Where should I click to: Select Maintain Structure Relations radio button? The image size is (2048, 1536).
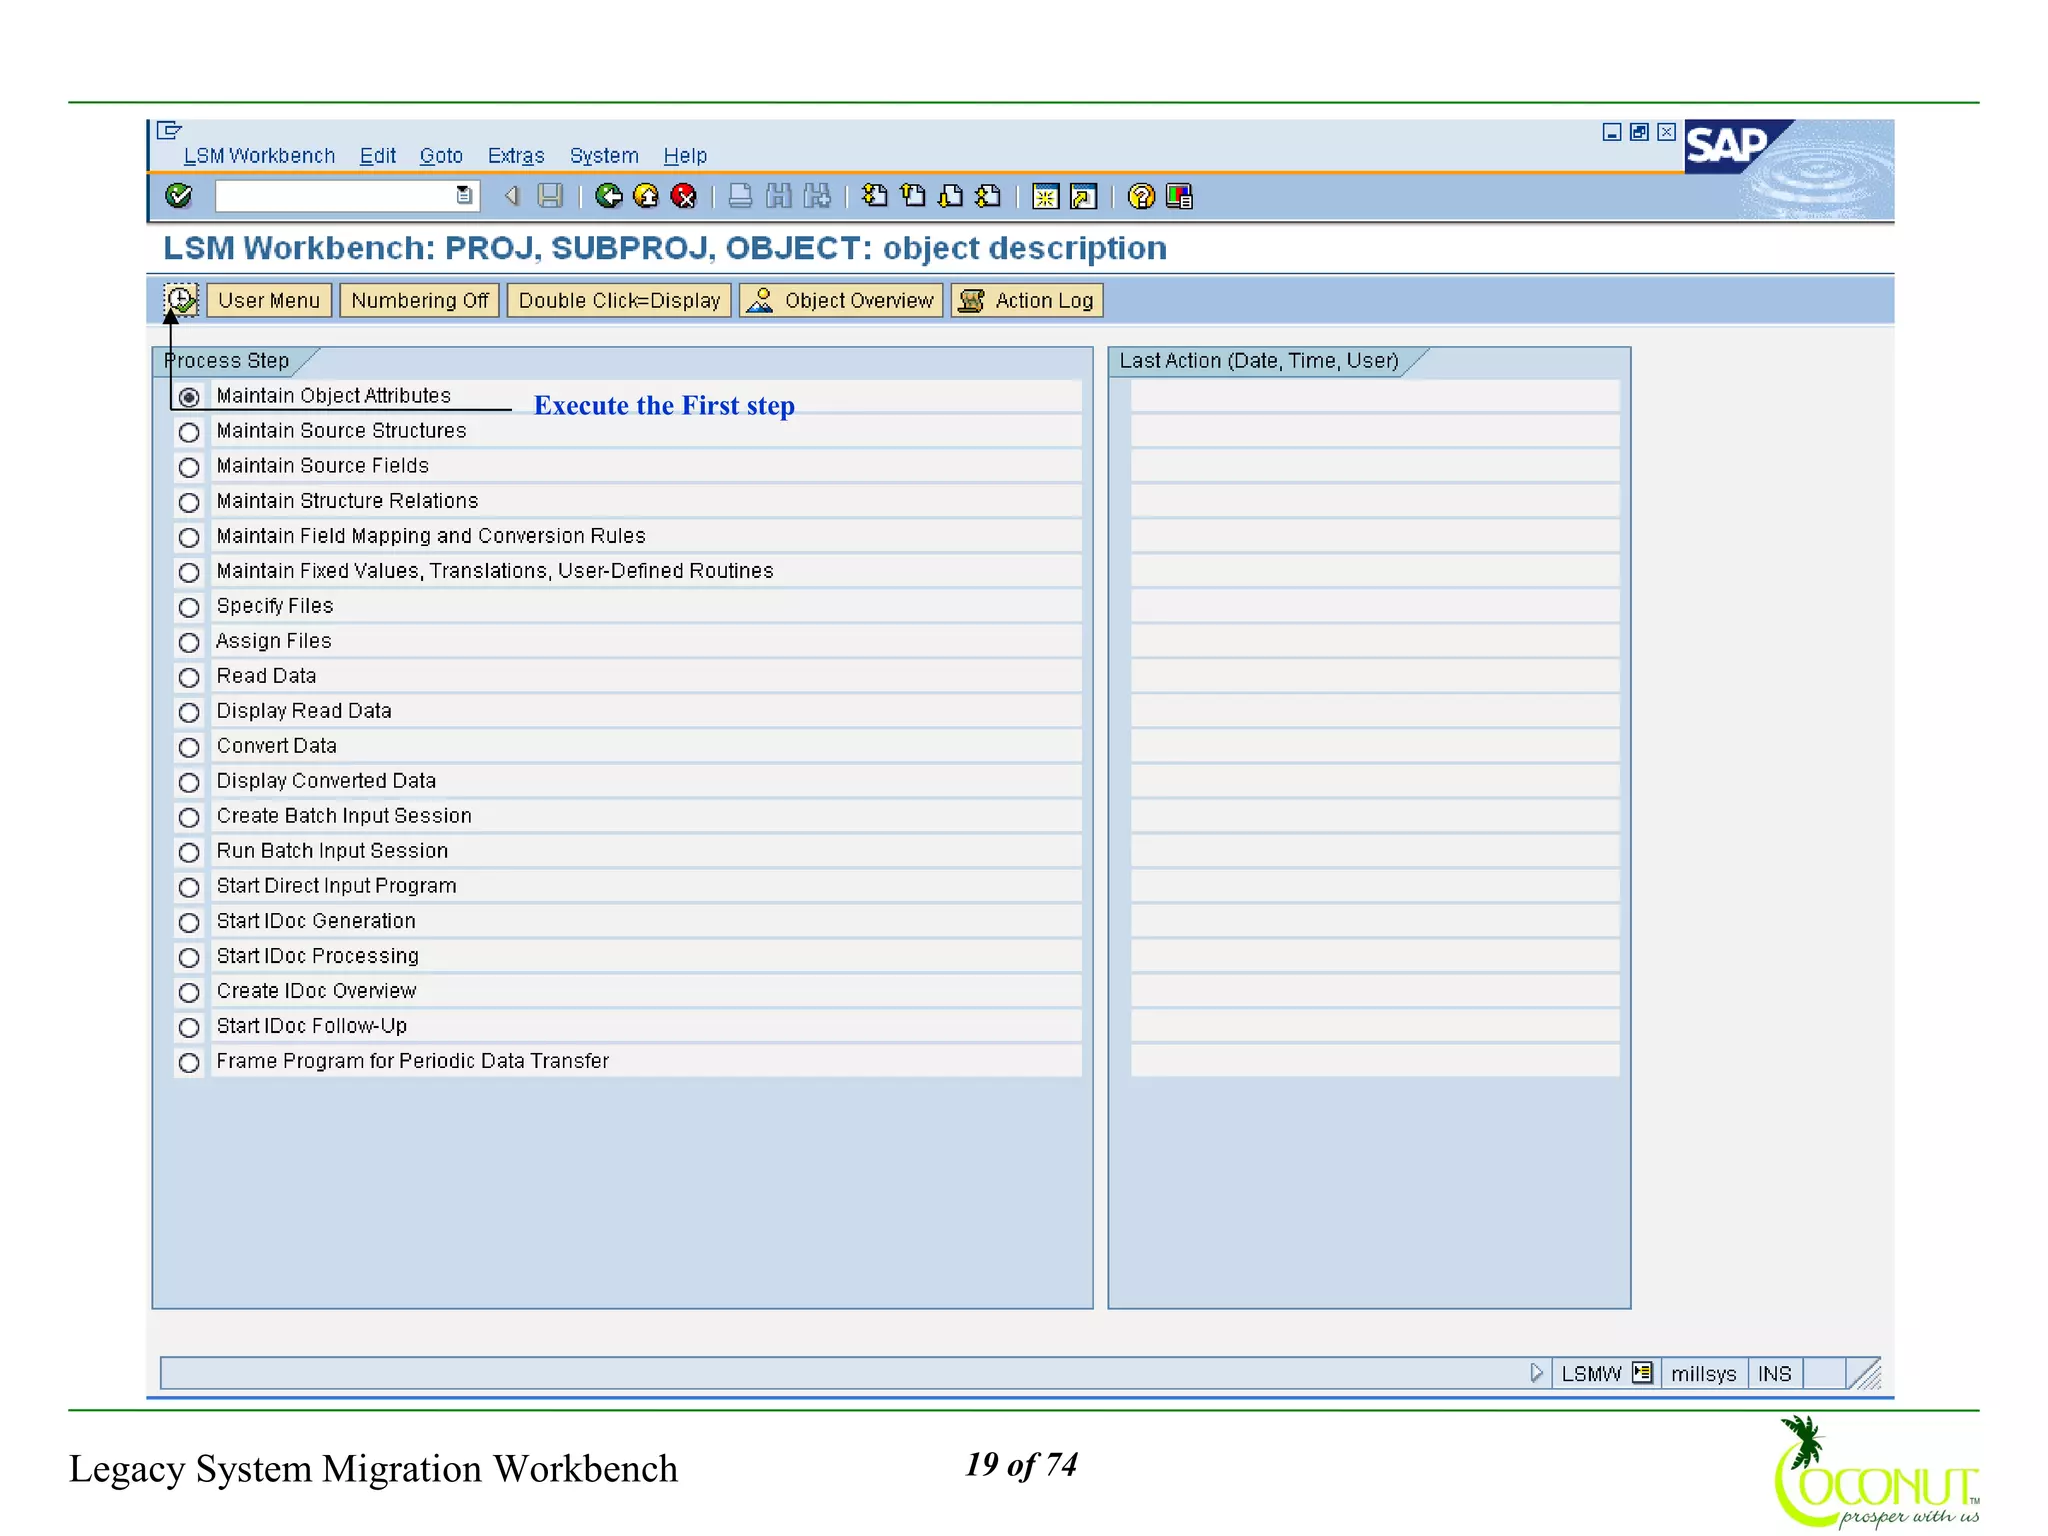(x=189, y=502)
